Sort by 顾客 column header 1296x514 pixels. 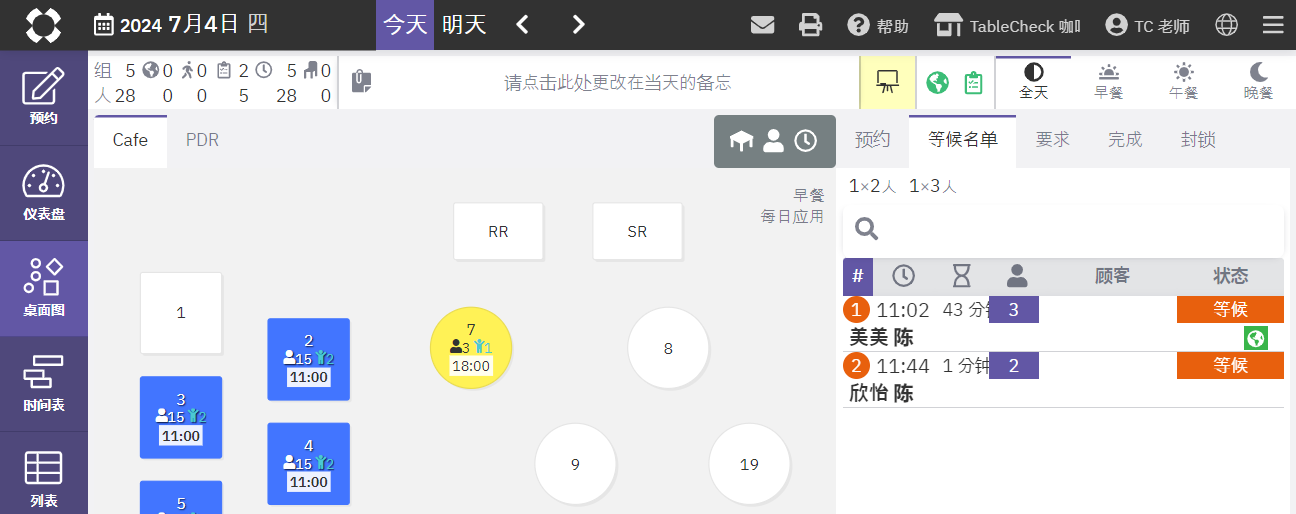click(x=1112, y=276)
